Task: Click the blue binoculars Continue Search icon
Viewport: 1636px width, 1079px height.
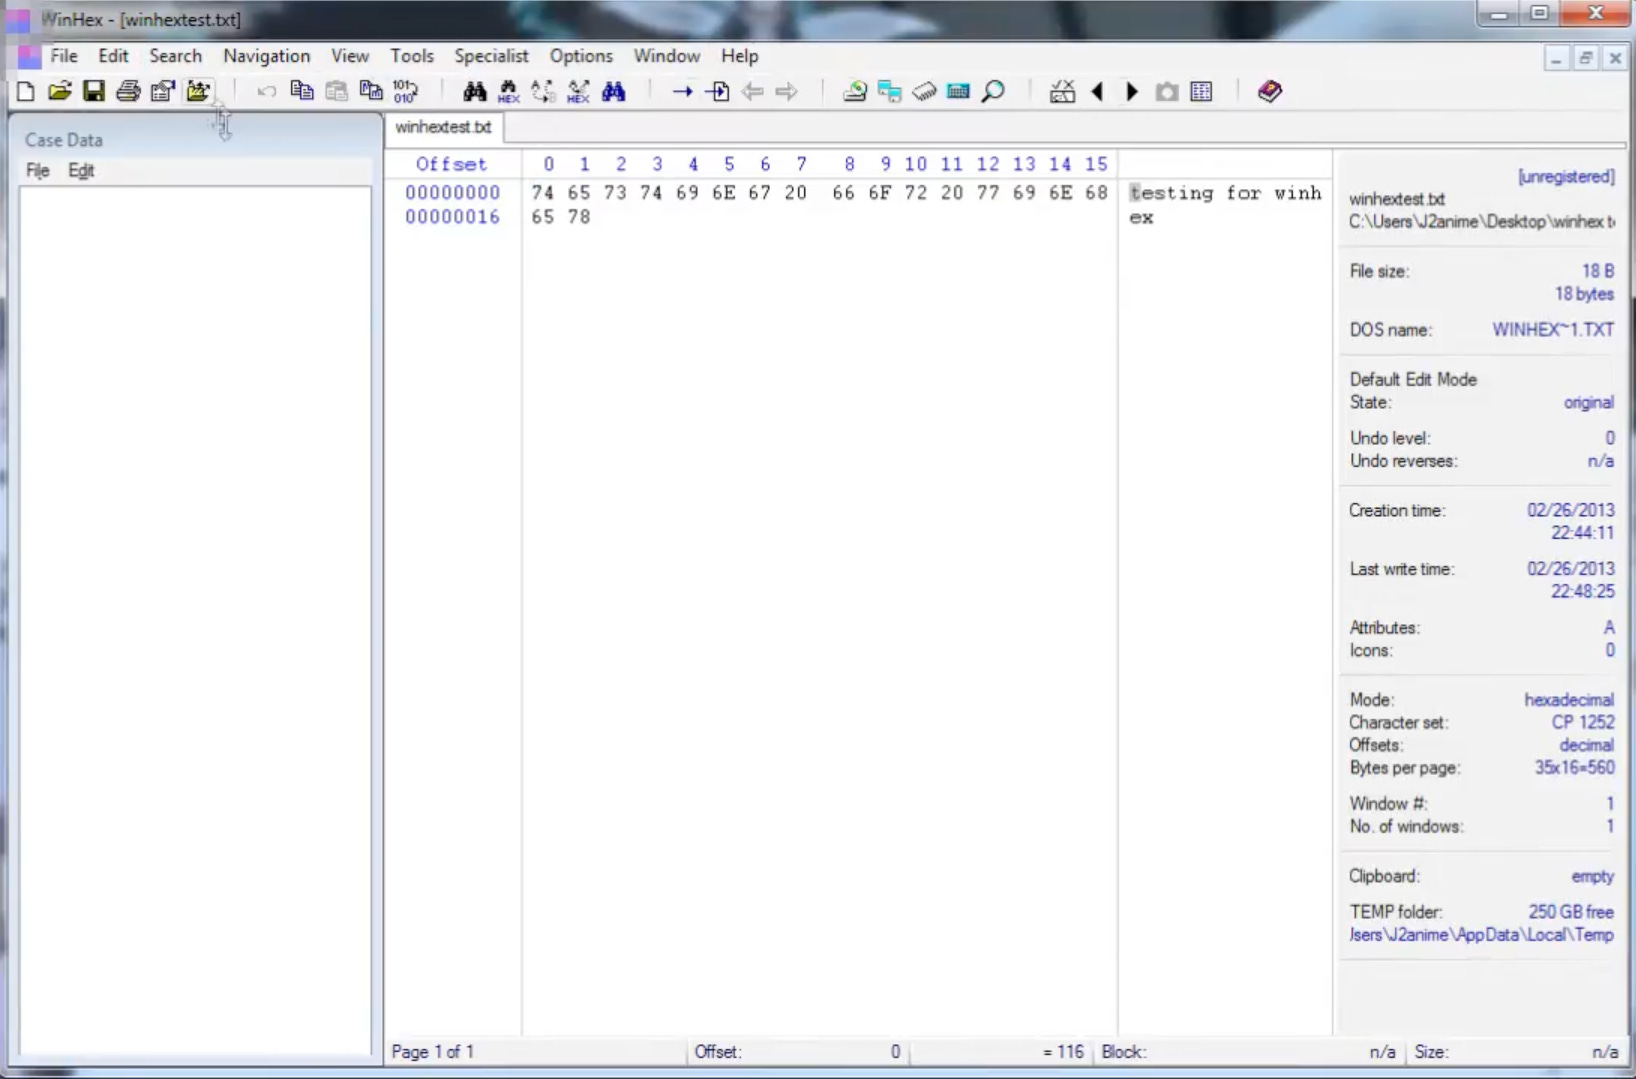Action: tap(613, 92)
